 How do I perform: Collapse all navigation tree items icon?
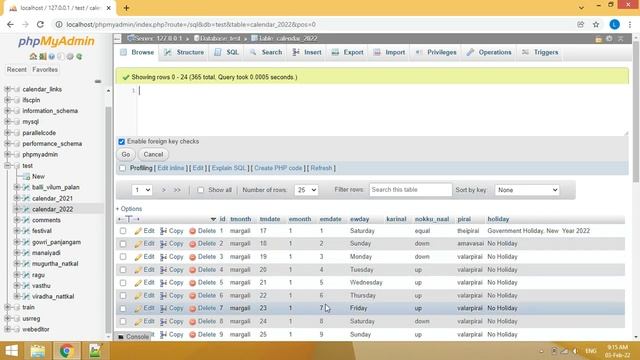pyautogui.click(x=98, y=81)
